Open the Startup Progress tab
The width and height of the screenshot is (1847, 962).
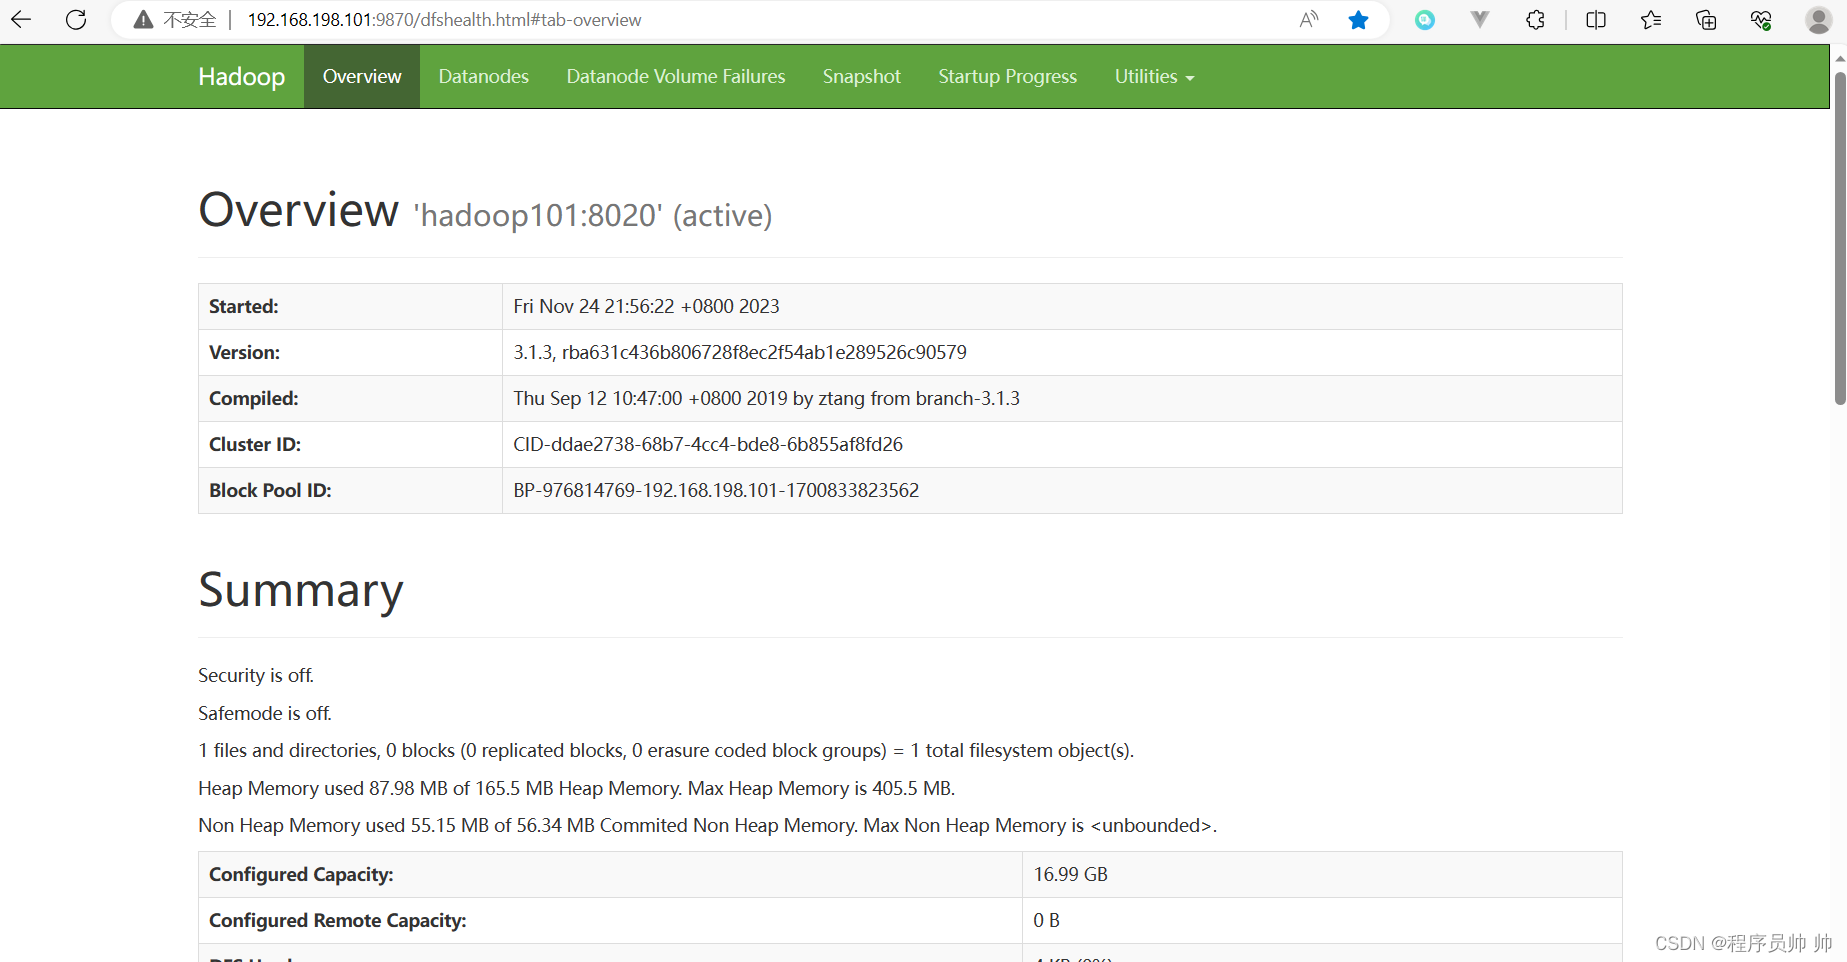[1008, 77]
